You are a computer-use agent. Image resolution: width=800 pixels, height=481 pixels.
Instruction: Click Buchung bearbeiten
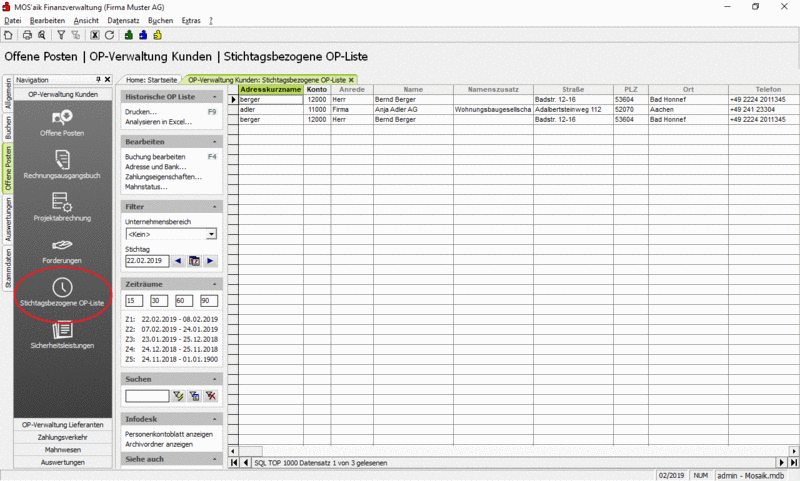[155, 157]
